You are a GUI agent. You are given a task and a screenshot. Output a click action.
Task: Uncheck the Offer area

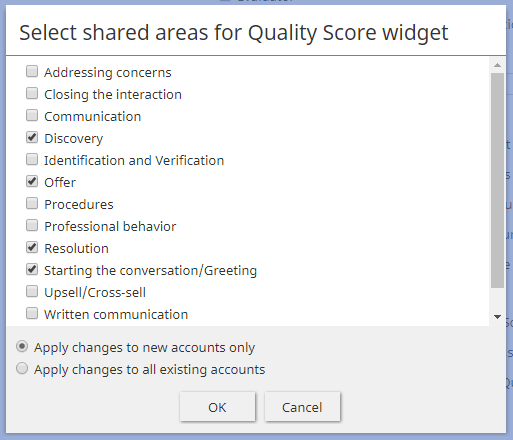[32, 181]
